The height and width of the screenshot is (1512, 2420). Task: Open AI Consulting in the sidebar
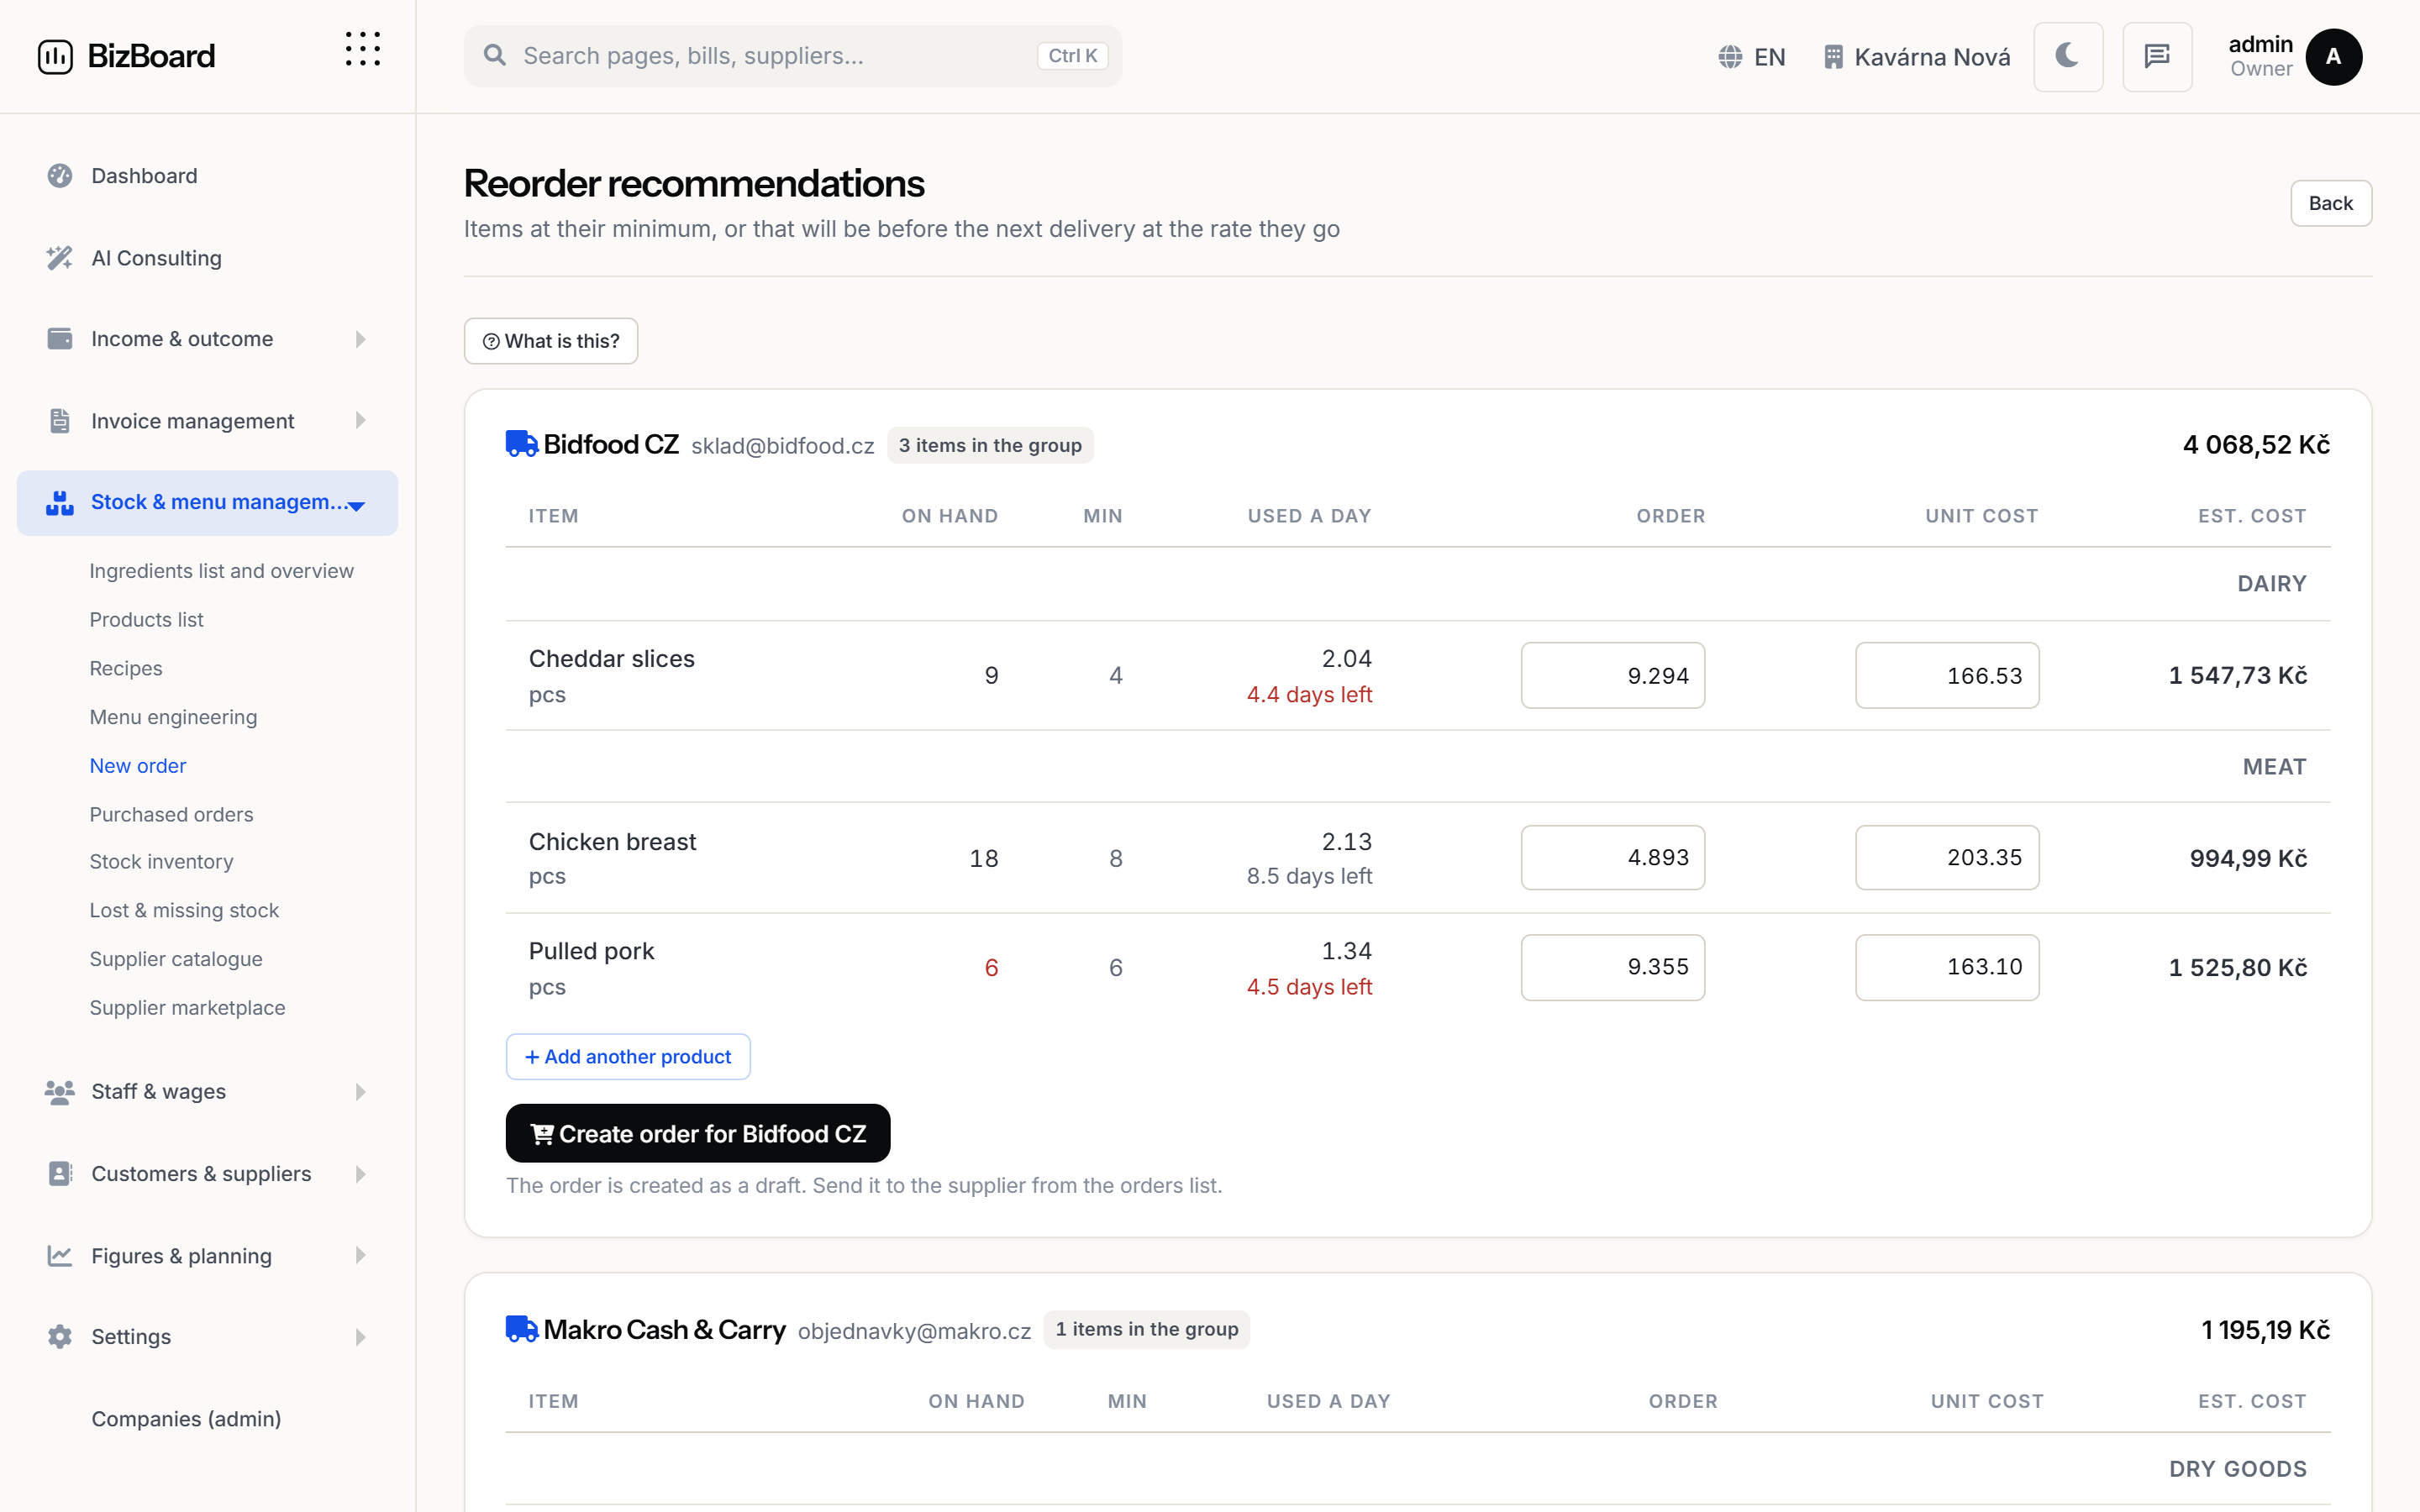click(x=207, y=258)
